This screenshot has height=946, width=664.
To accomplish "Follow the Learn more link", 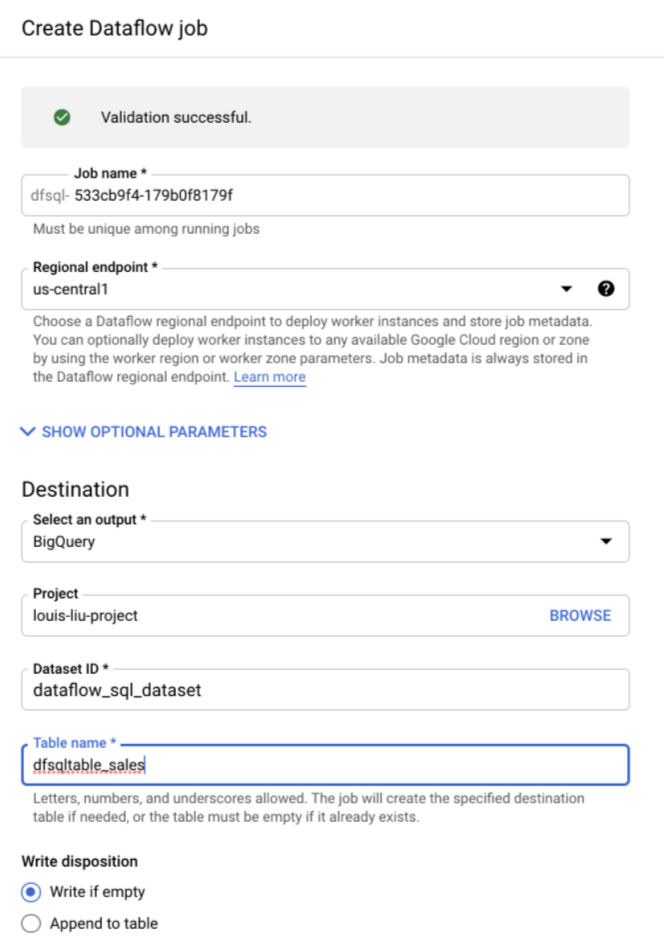I will 269,377.
